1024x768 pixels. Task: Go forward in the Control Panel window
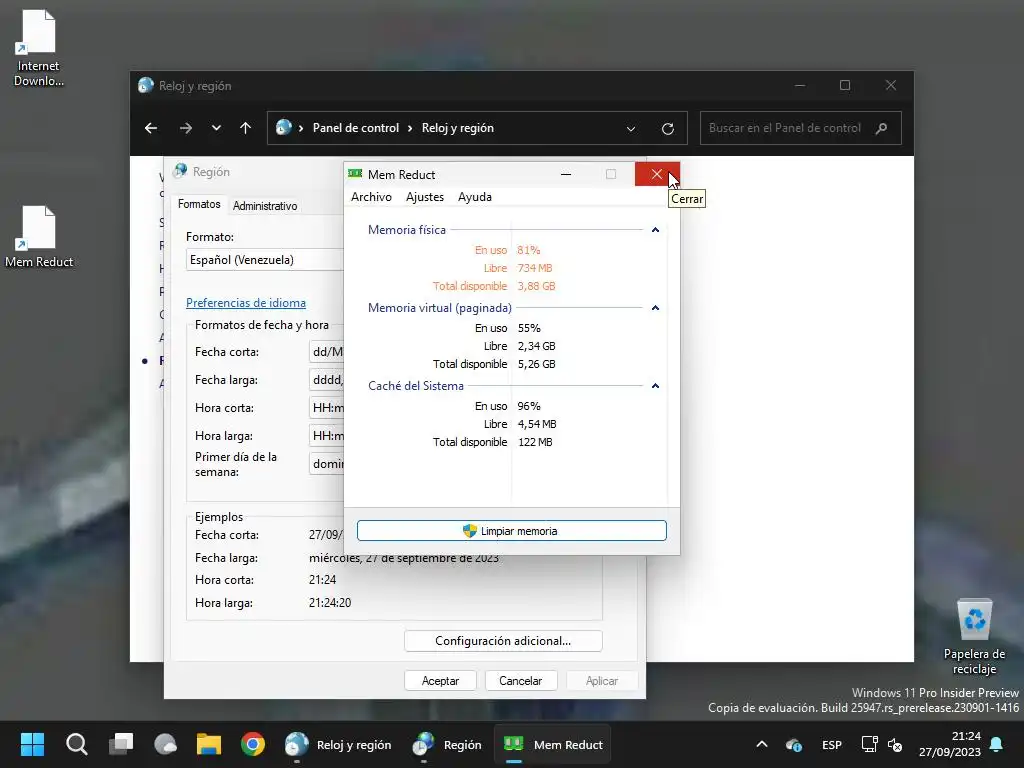[186, 128]
